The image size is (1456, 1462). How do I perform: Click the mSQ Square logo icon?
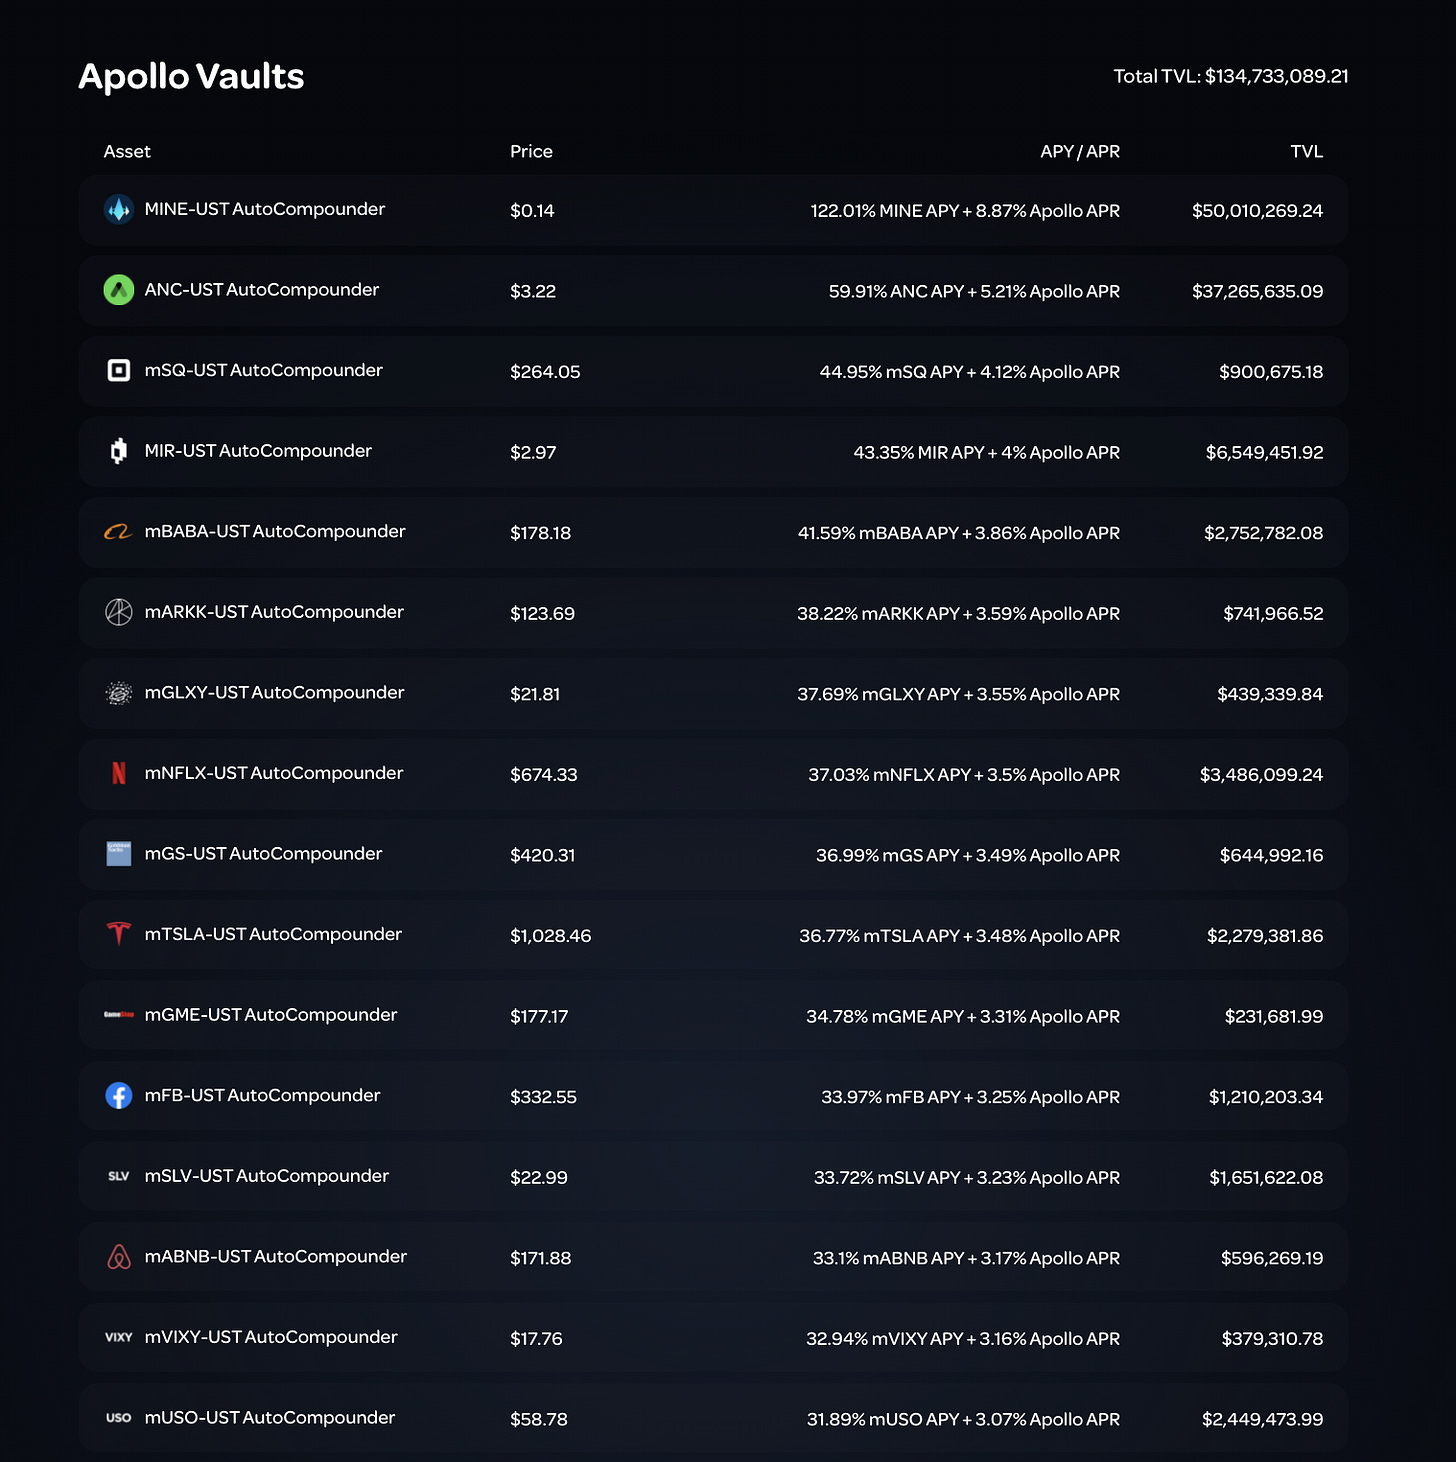pos(119,371)
